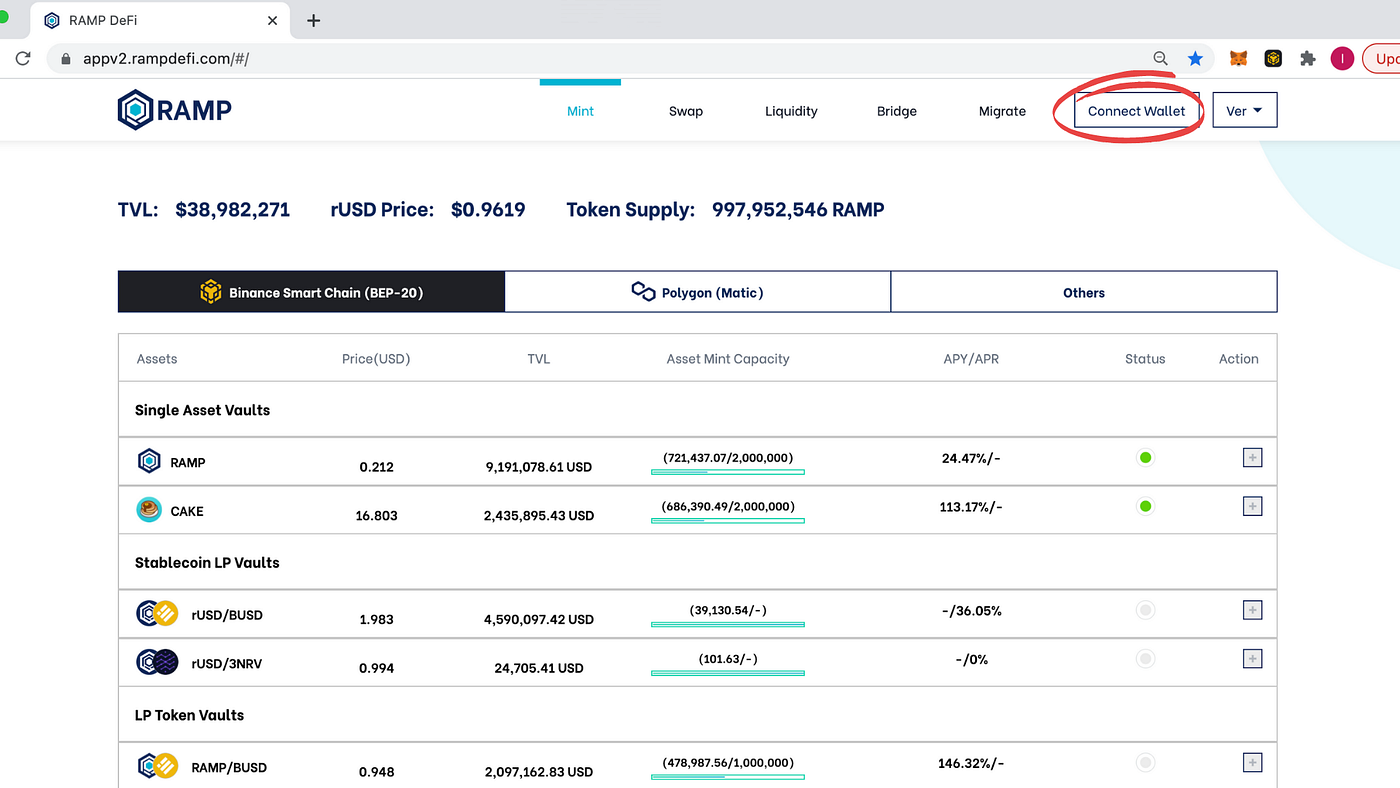The height and width of the screenshot is (788, 1400).
Task: Open the Swap page in the navigation
Action: pos(686,111)
